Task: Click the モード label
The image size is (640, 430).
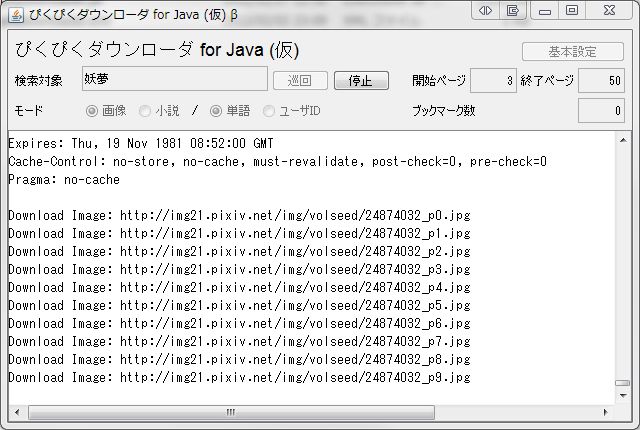Action: [x=29, y=111]
